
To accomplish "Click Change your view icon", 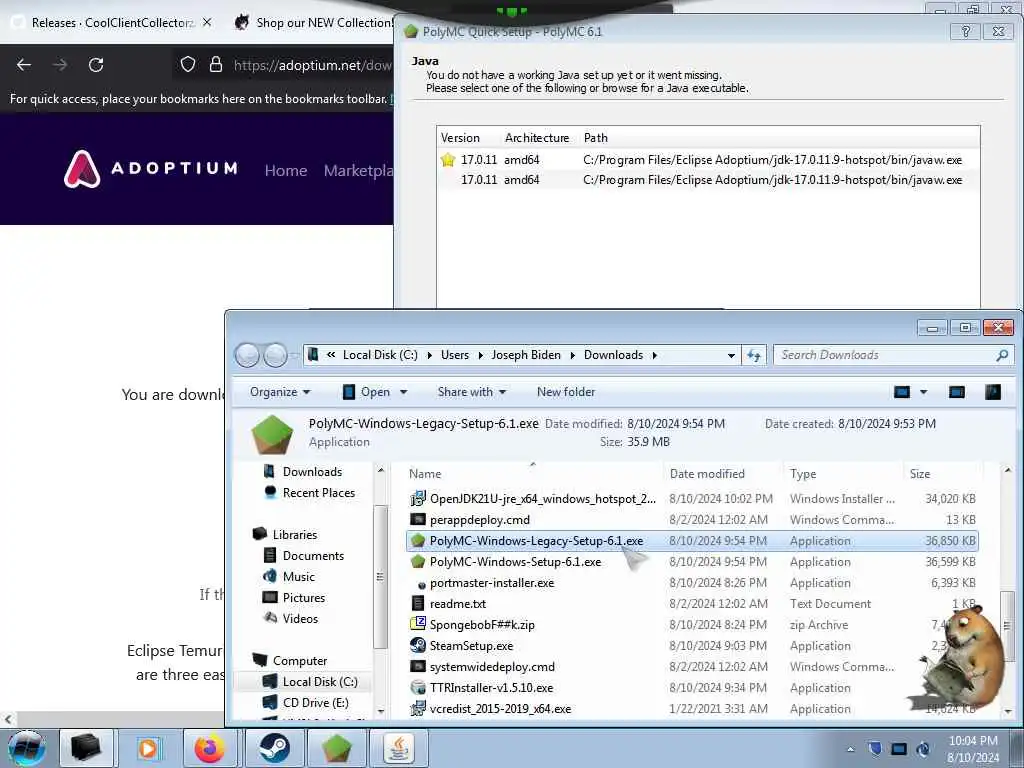I will 902,392.
